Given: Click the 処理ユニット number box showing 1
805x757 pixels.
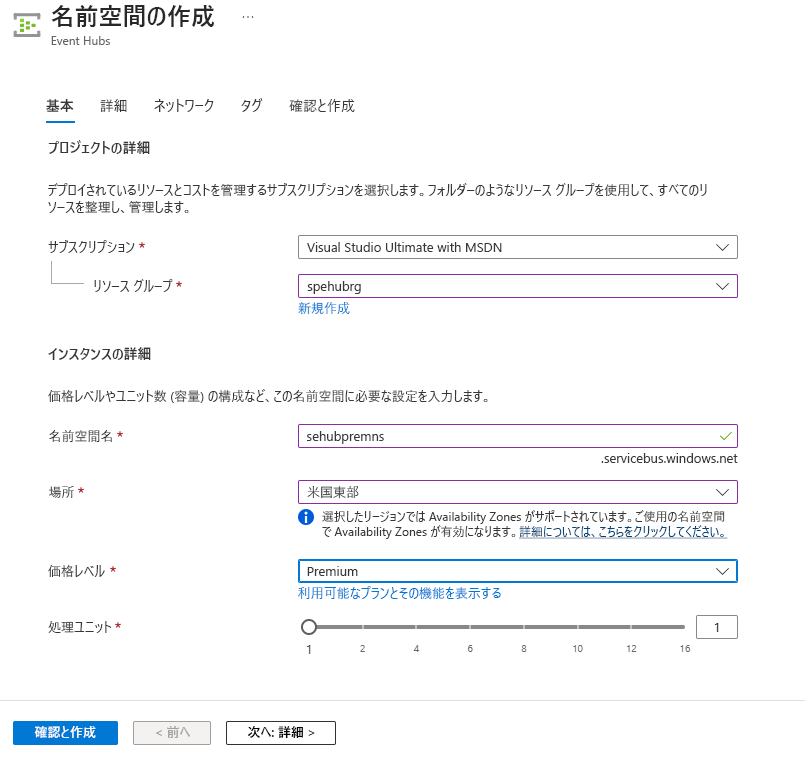Looking at the screenshot, I should tap(717, 627).
